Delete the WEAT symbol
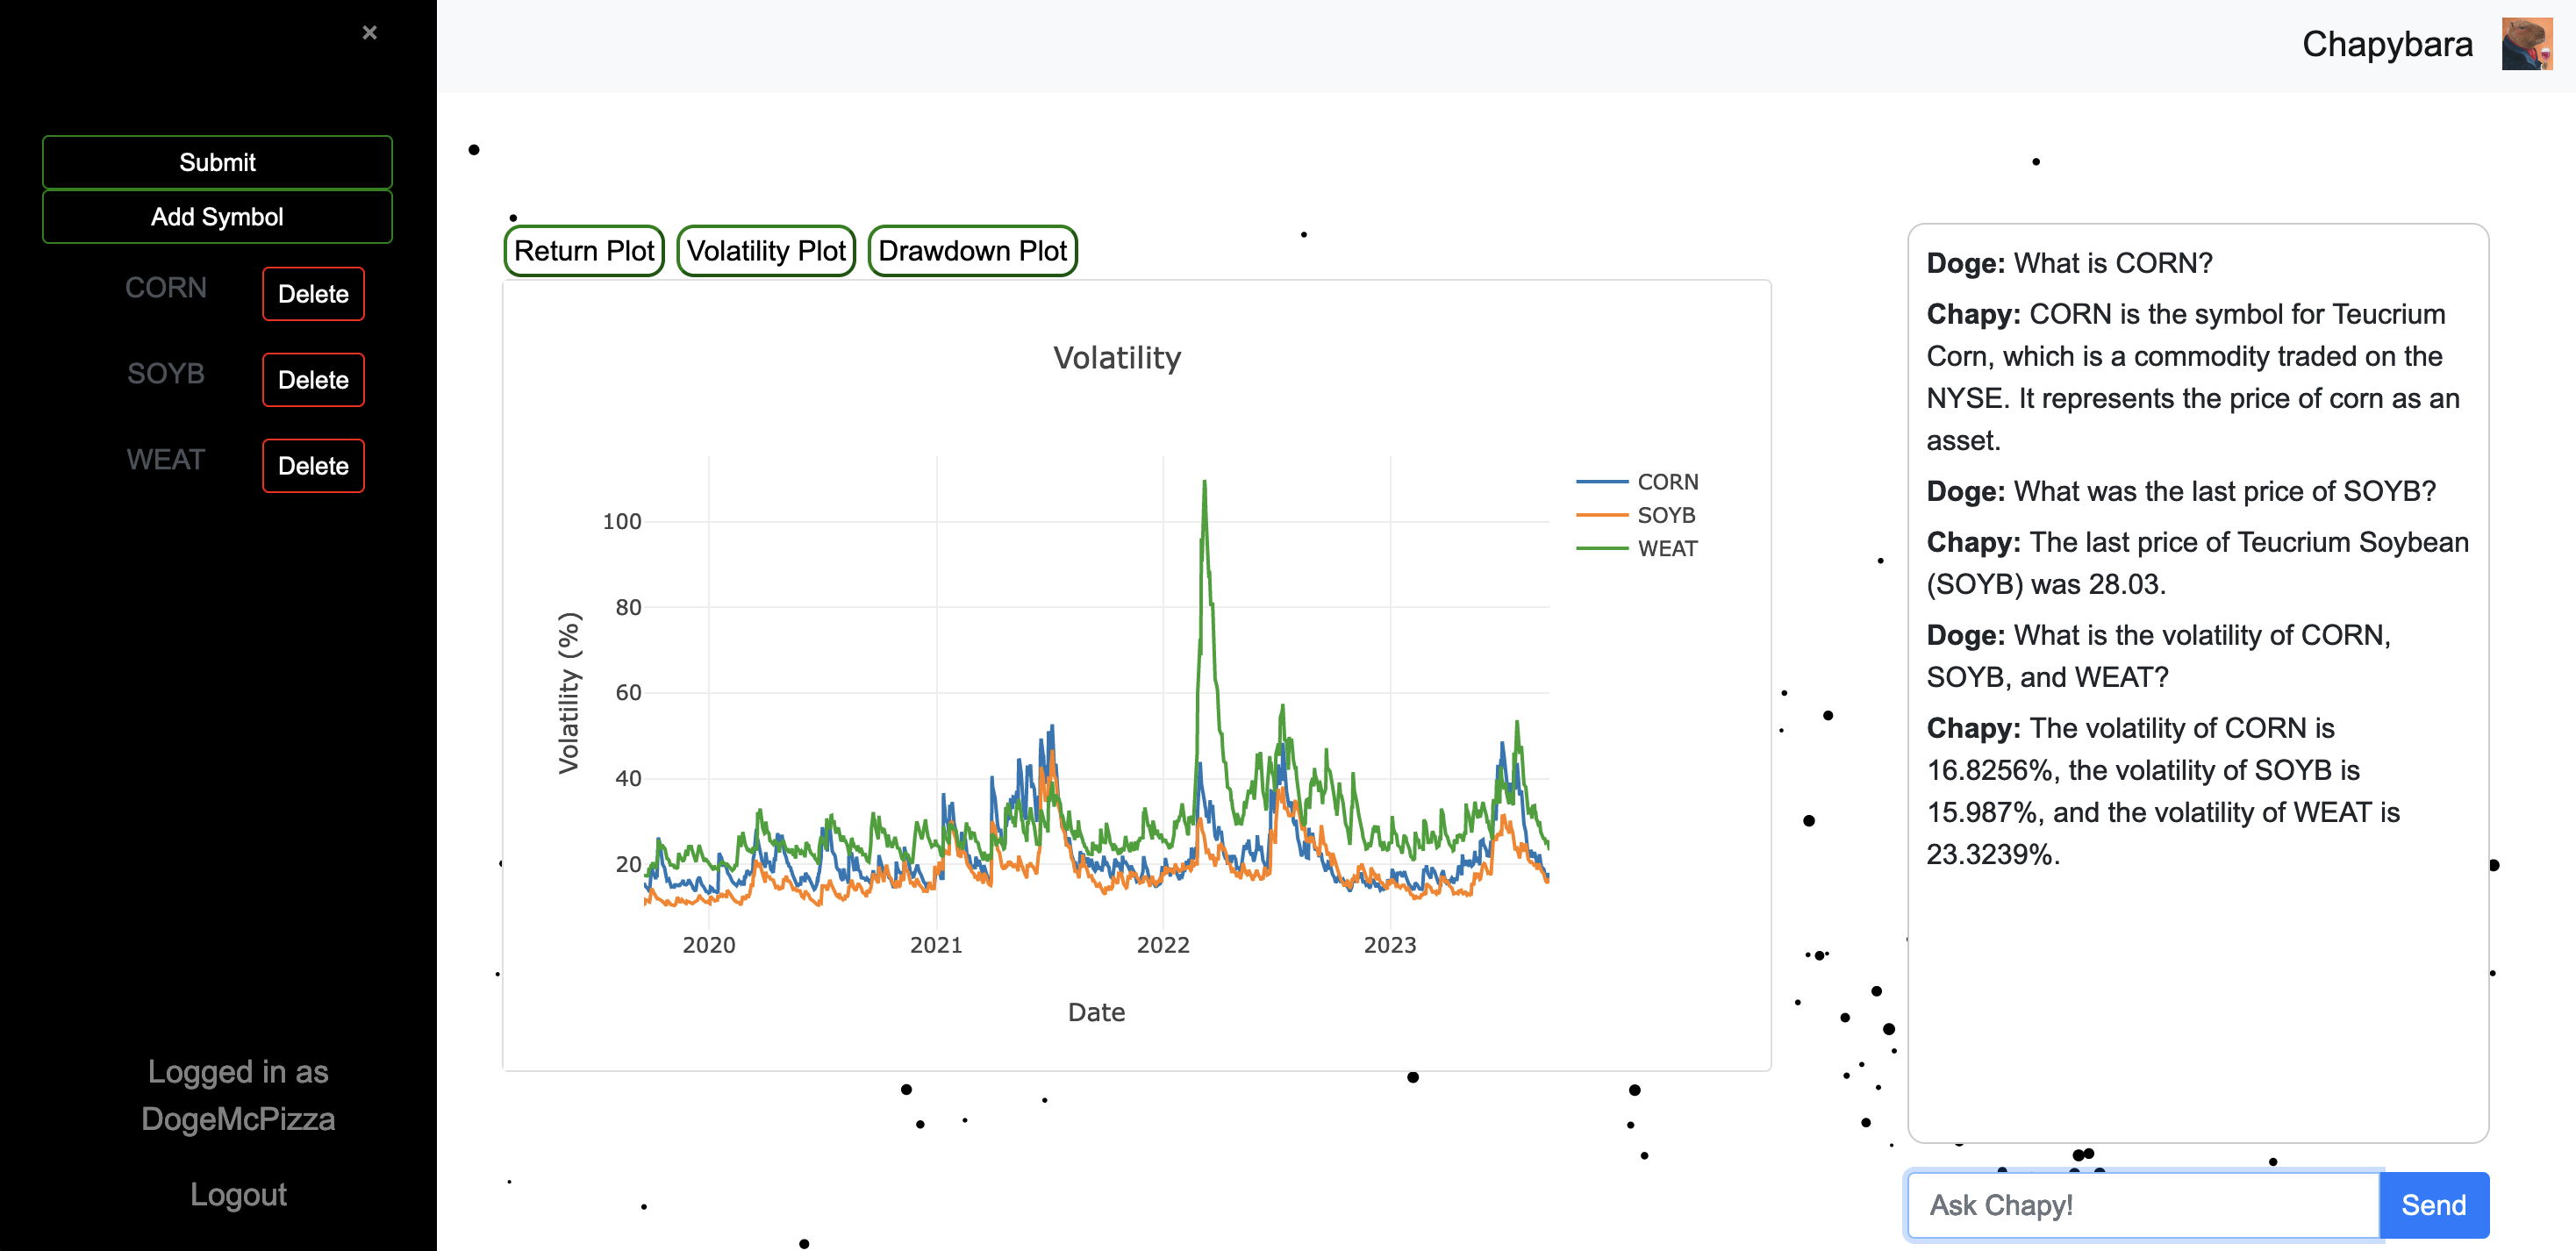 [313, 466]
